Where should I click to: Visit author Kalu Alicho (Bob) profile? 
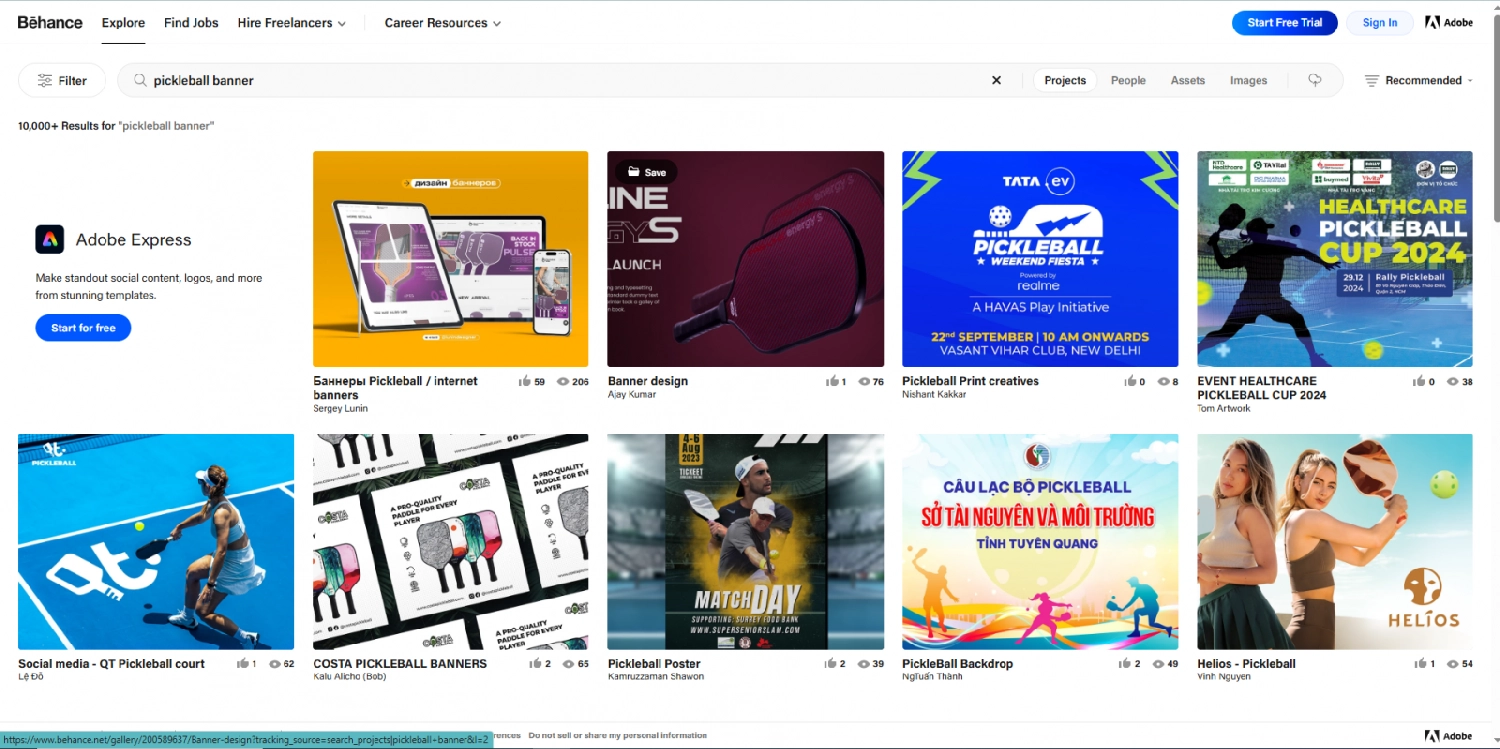tap(349, 677)
